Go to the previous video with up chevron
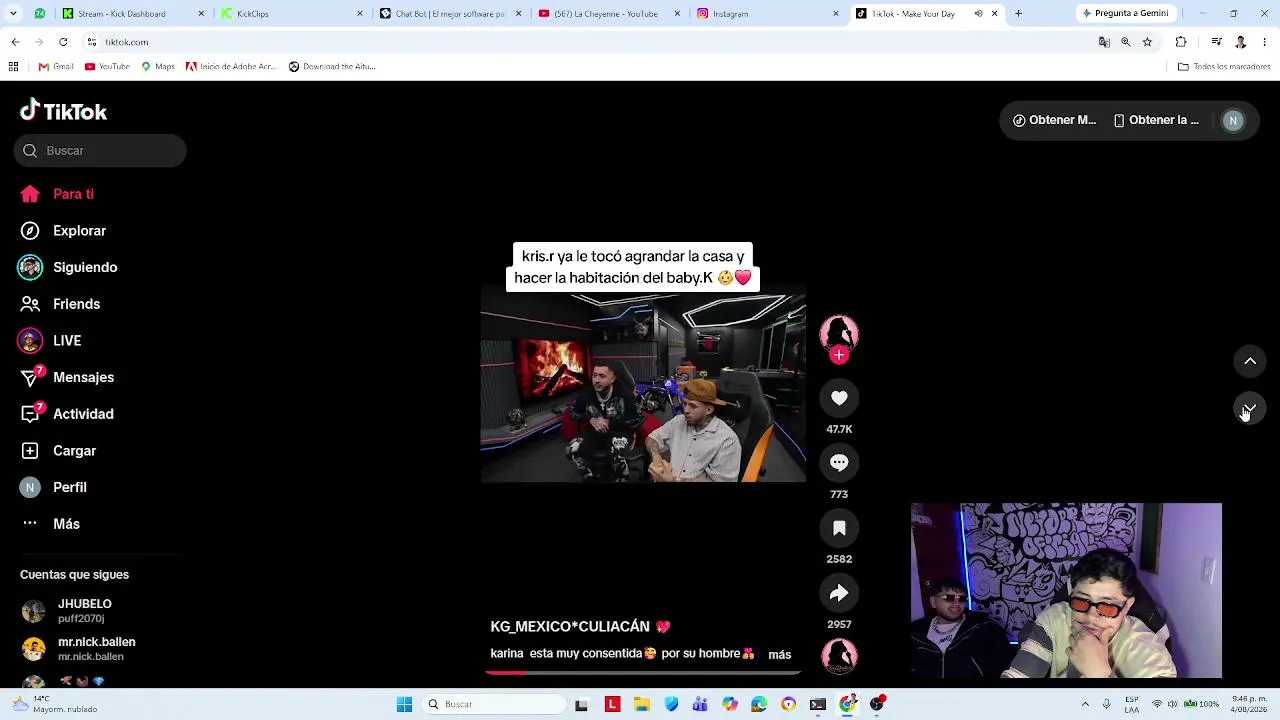 coord(1250,361)
